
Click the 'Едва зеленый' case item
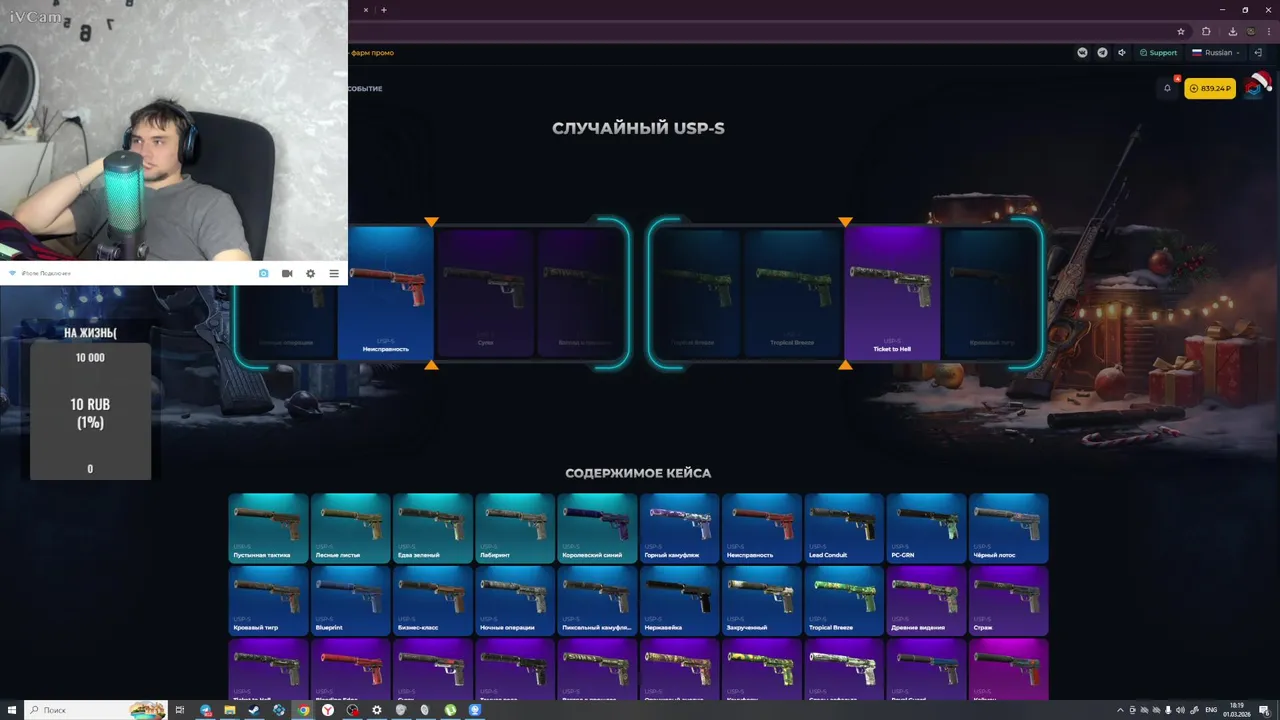tap(432, 527)
